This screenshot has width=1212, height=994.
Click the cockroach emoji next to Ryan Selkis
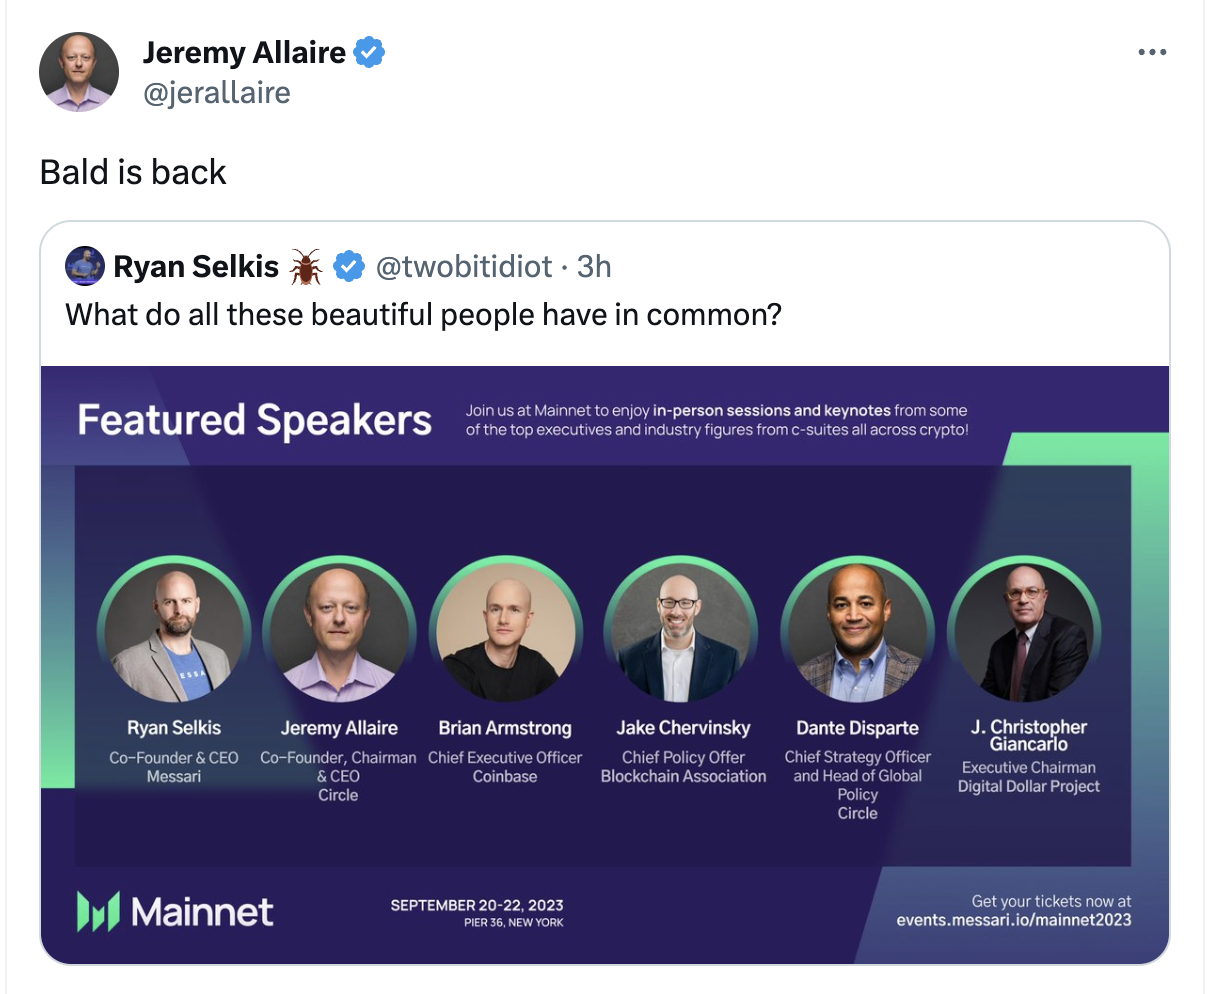(x=306, y=267)
